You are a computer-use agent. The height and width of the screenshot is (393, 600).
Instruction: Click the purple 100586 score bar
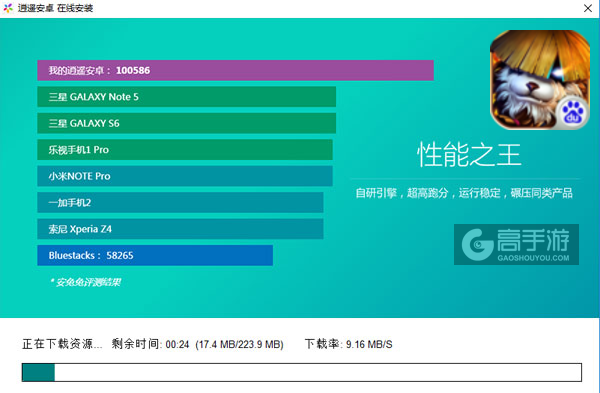235,70
